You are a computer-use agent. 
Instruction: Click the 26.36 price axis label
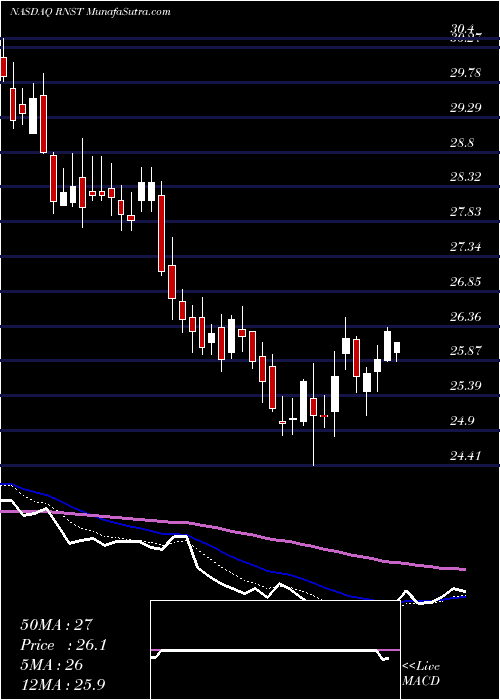466,317
